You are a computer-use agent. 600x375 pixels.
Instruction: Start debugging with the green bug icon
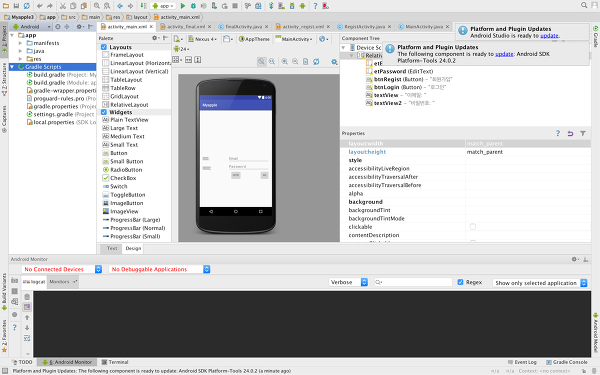(x=193, y=6)
